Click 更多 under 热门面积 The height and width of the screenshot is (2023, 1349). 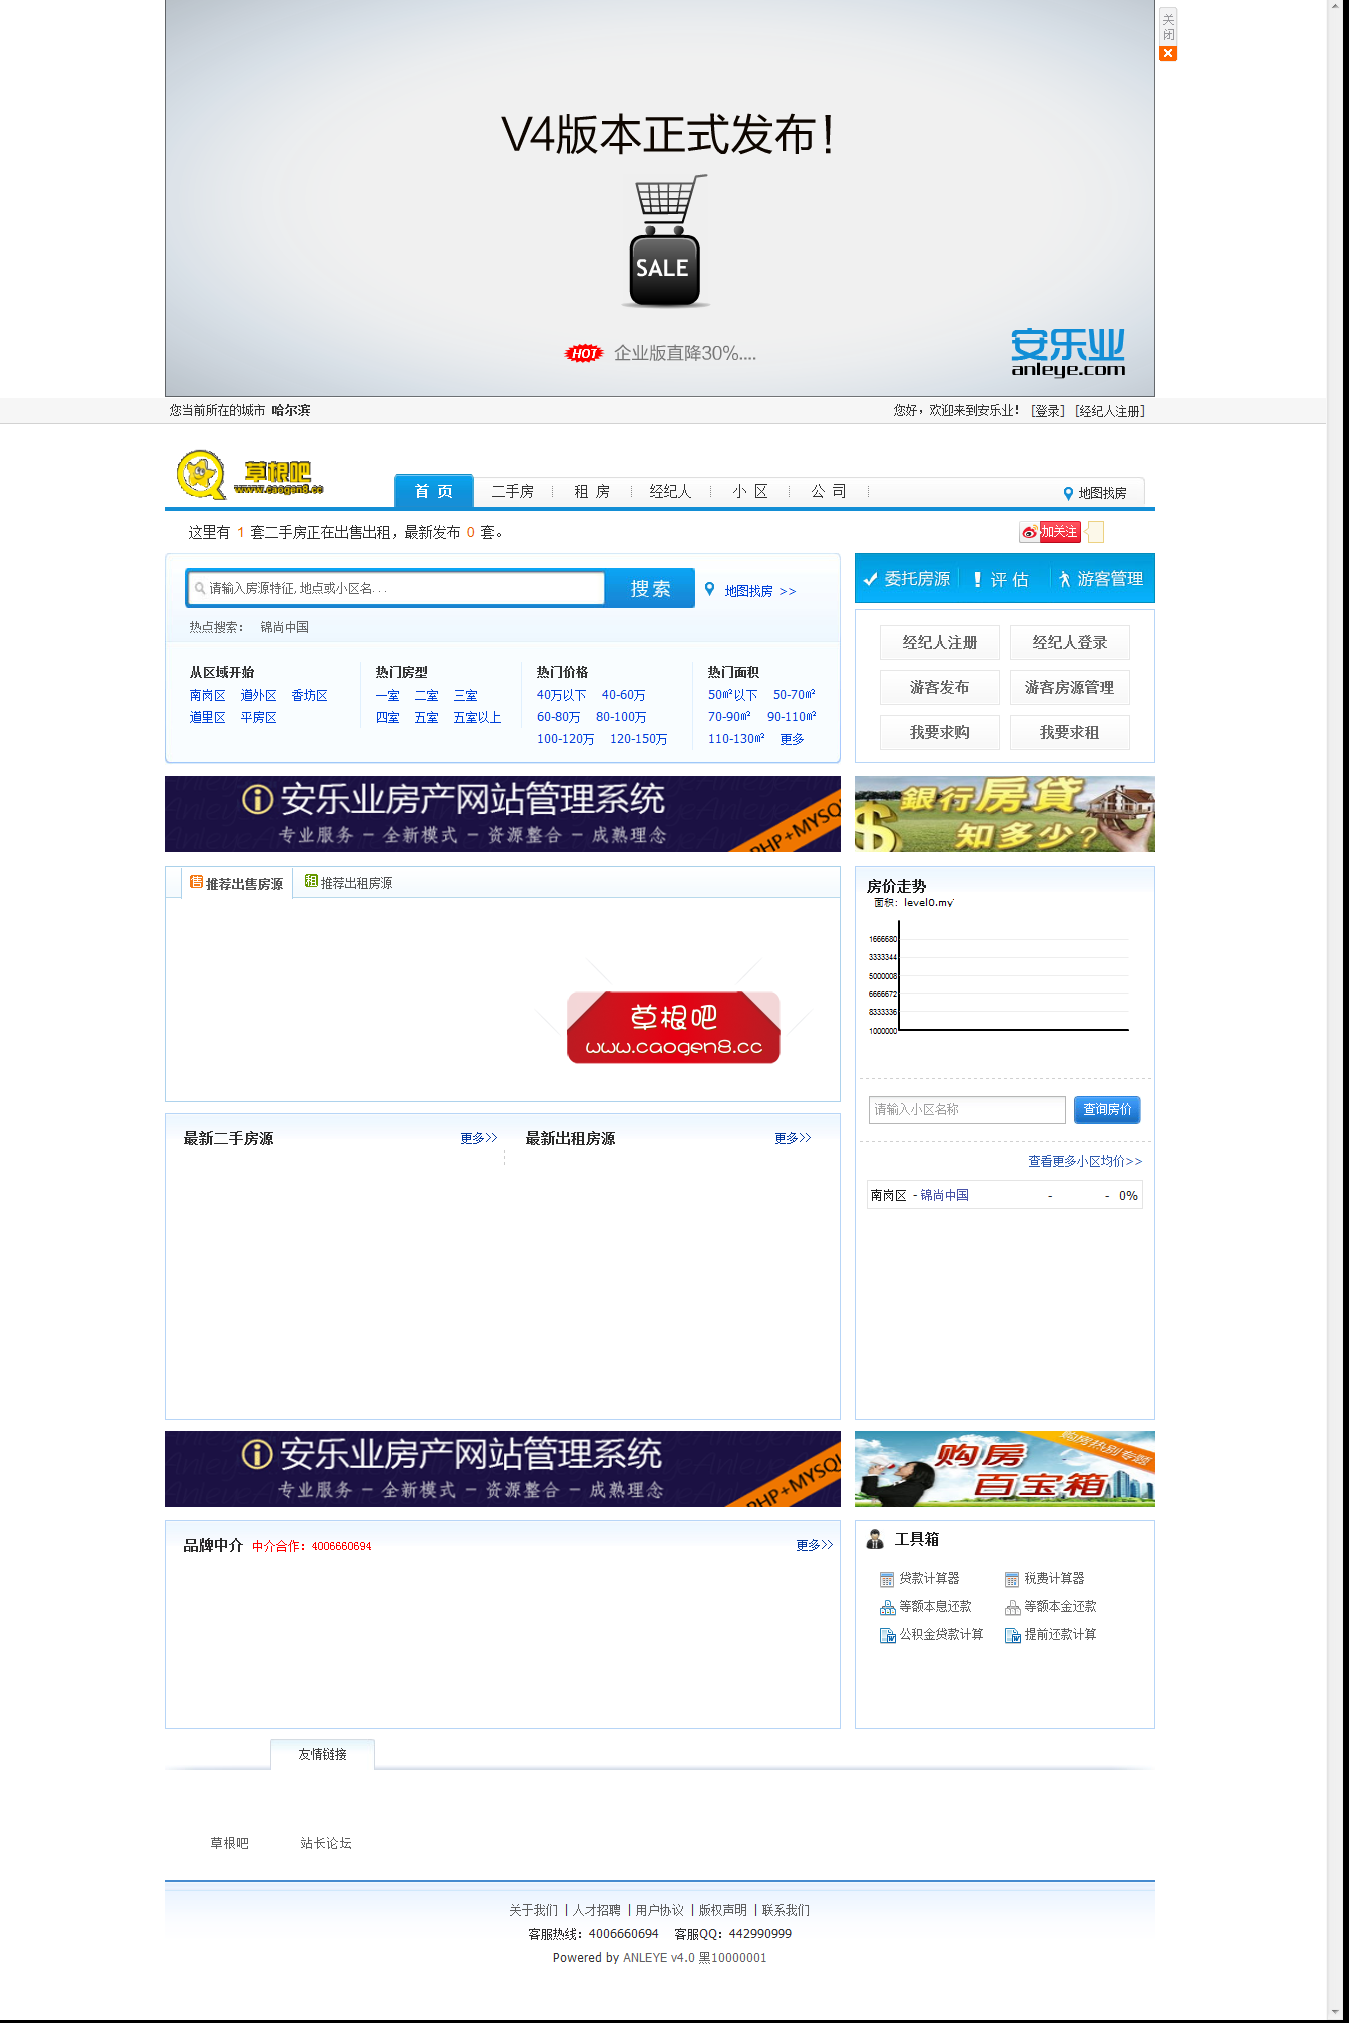point(792,739)
